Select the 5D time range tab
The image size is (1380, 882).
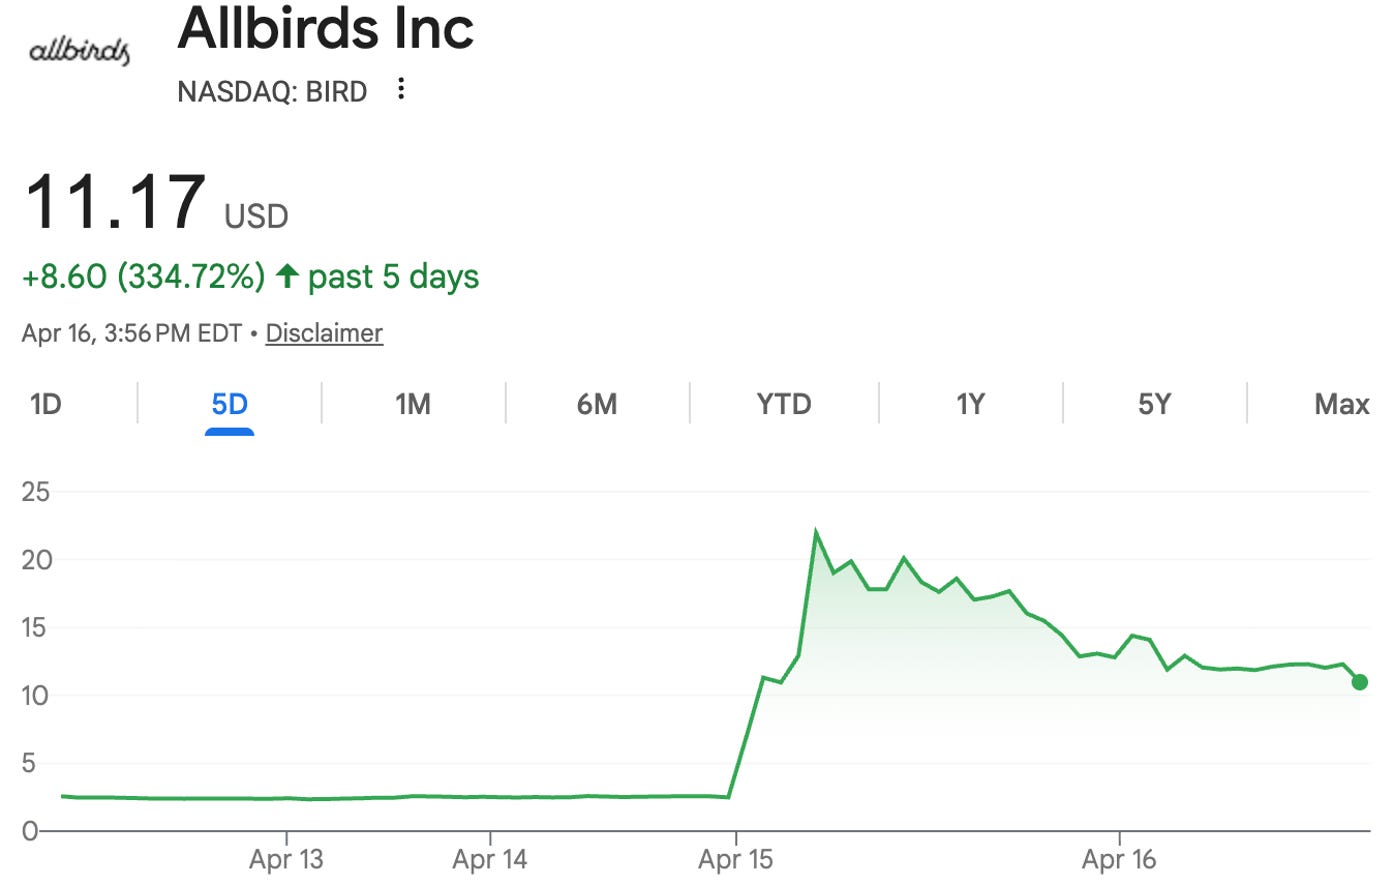click(x=229, y=404)
